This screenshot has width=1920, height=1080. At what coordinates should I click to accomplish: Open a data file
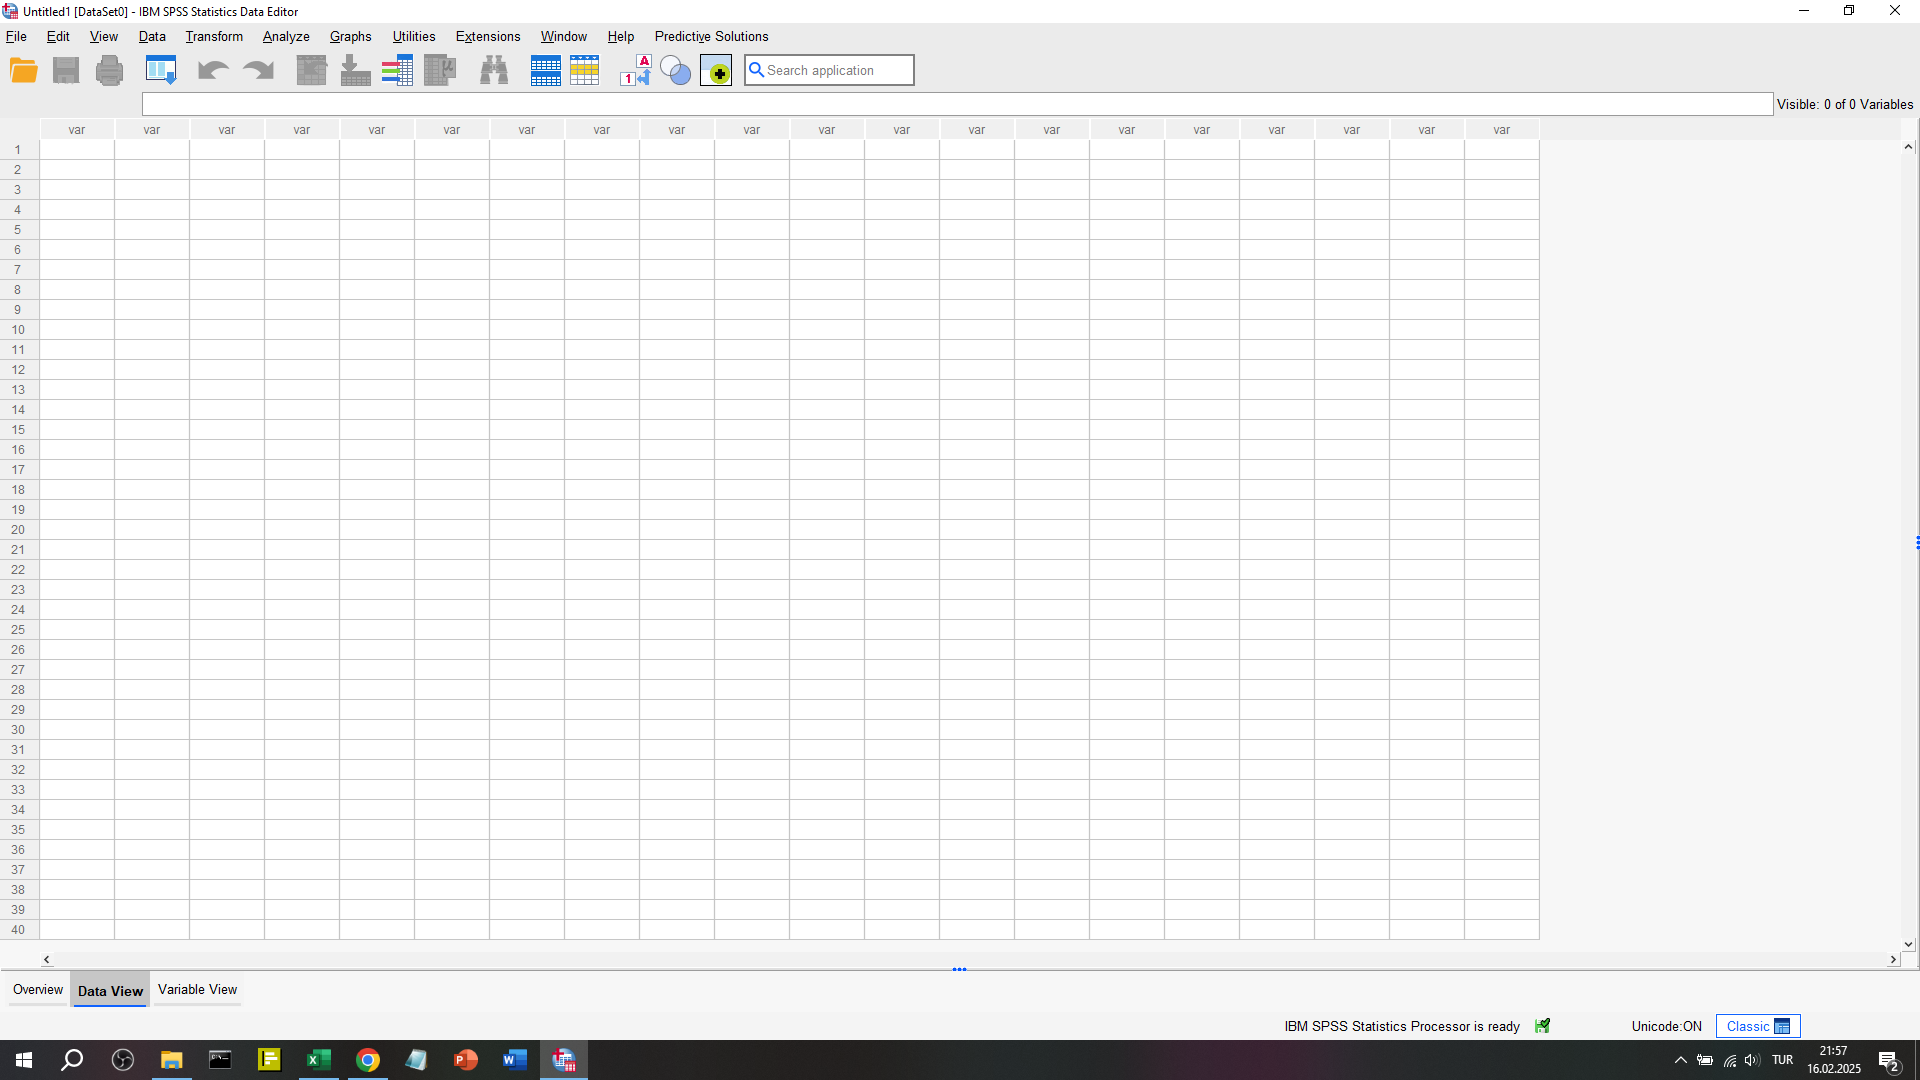(24, 70)
